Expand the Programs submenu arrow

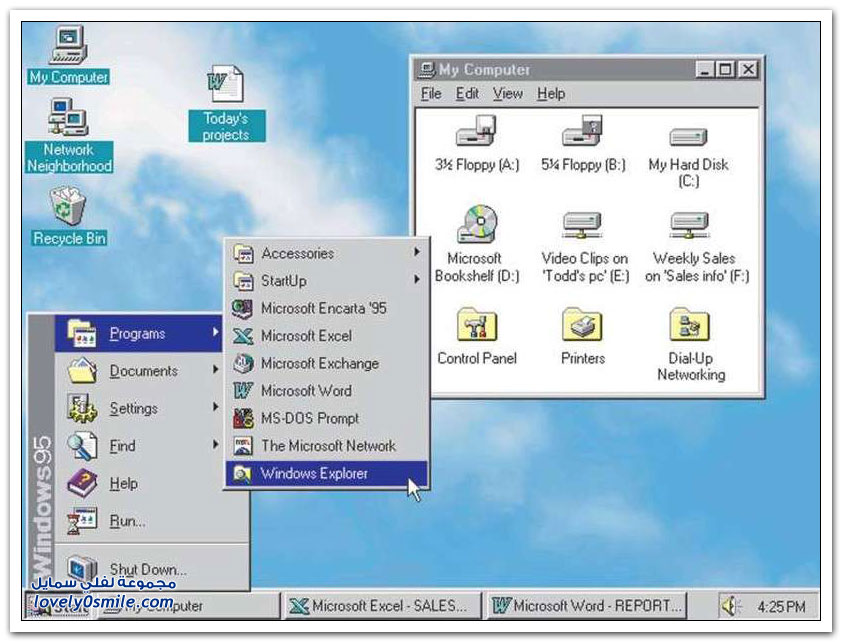(x=215, y=332)
